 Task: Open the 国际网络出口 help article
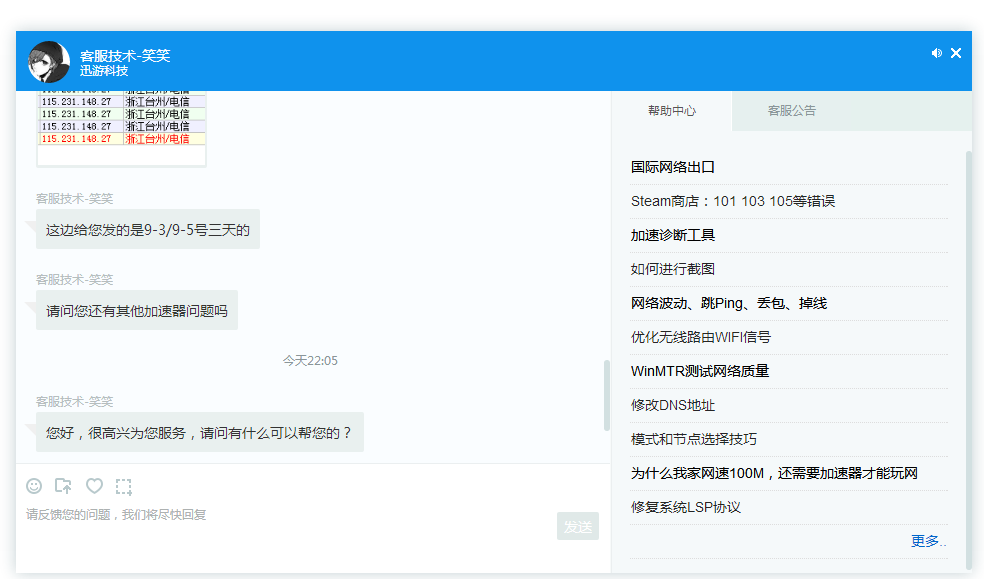pyautogui.click(x=673, y=167)
